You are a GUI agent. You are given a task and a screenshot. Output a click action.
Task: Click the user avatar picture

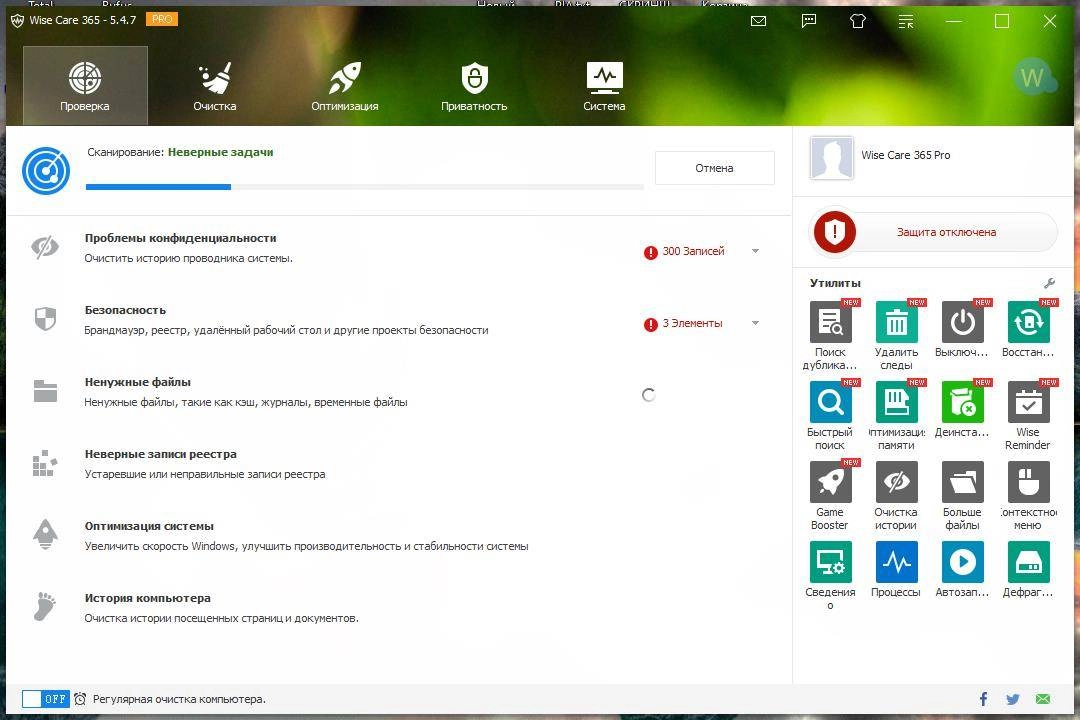832,158
